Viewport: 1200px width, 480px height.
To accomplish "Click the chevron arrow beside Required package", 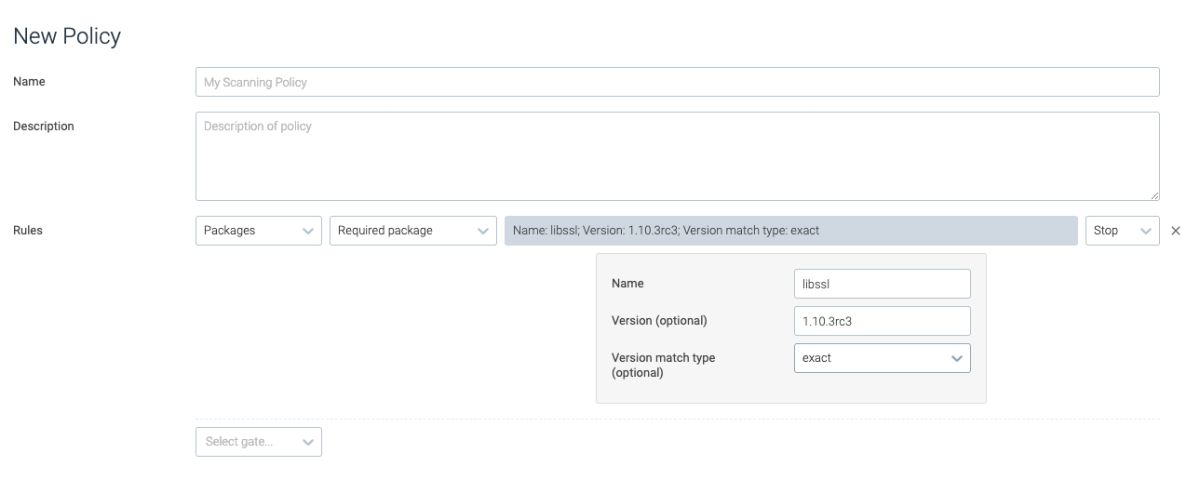I will [483, 231].
